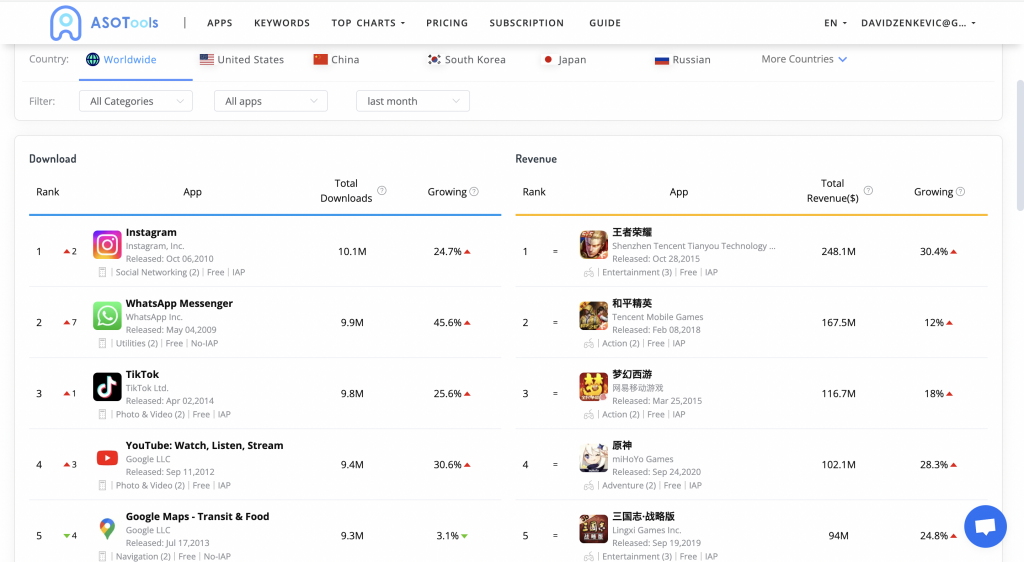Click the page vertical scrollbar
Screen dimensions: 1024x562
pos(1020,145)
